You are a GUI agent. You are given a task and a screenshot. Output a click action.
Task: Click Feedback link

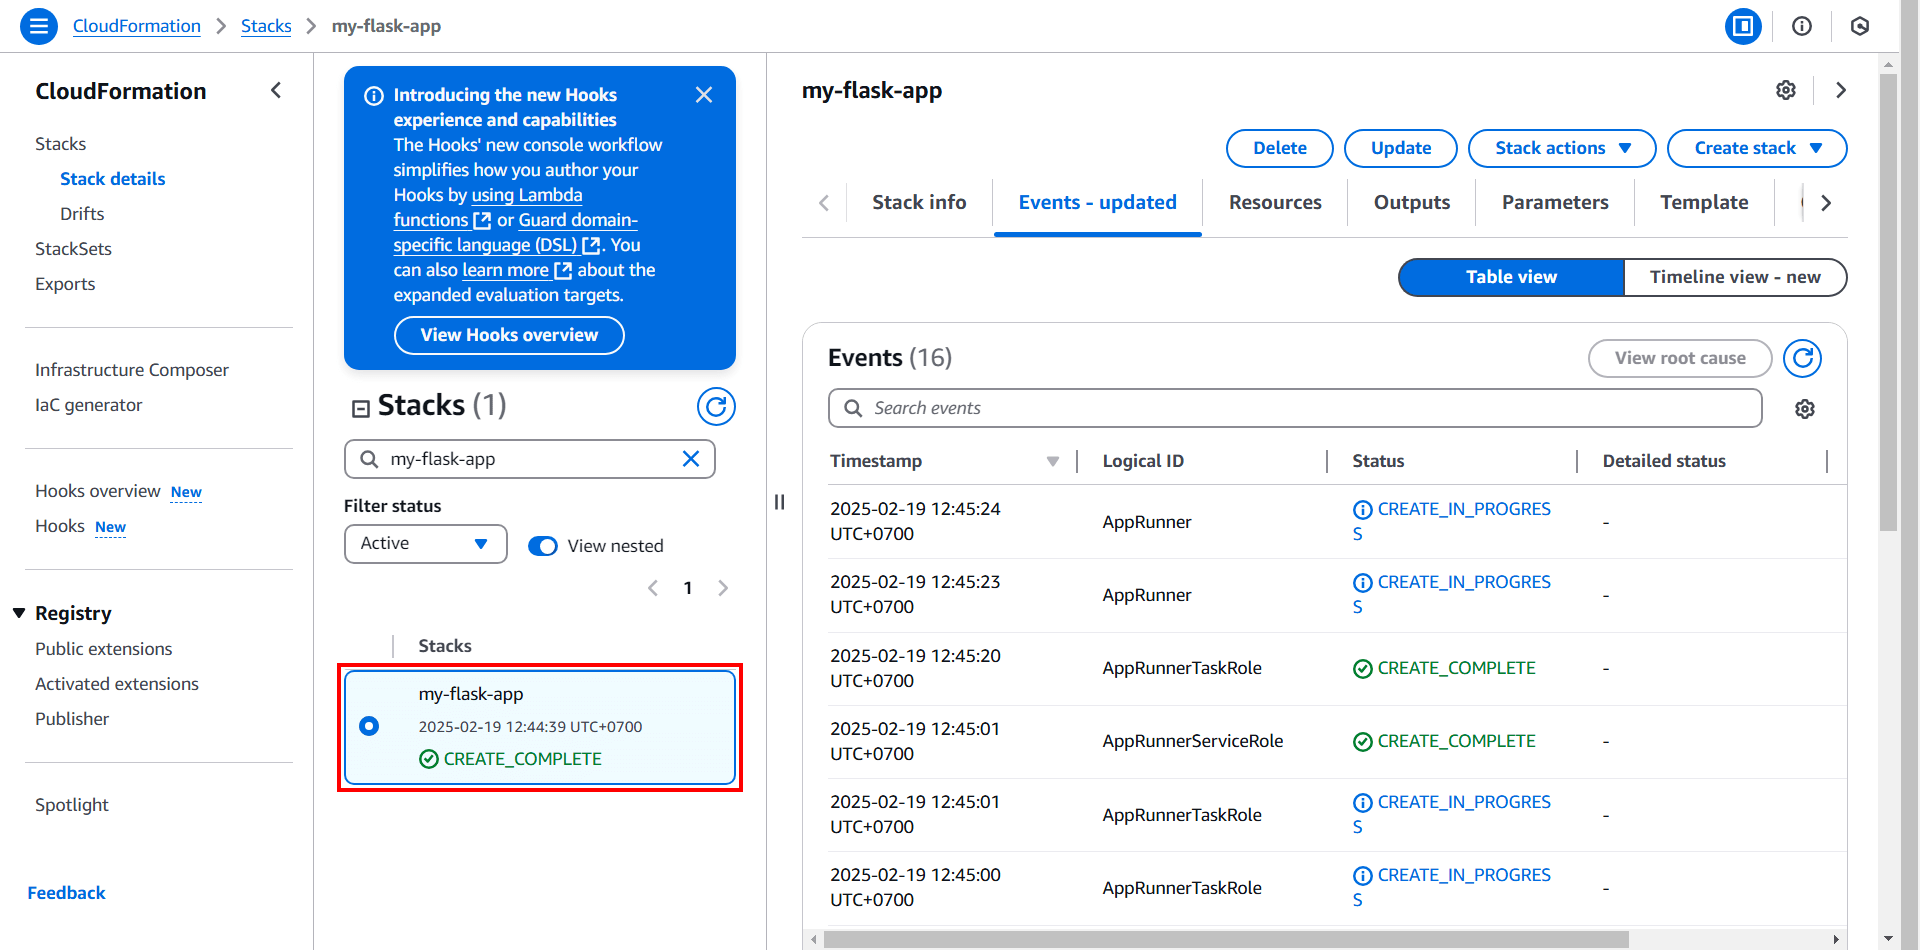pos(66,893)
